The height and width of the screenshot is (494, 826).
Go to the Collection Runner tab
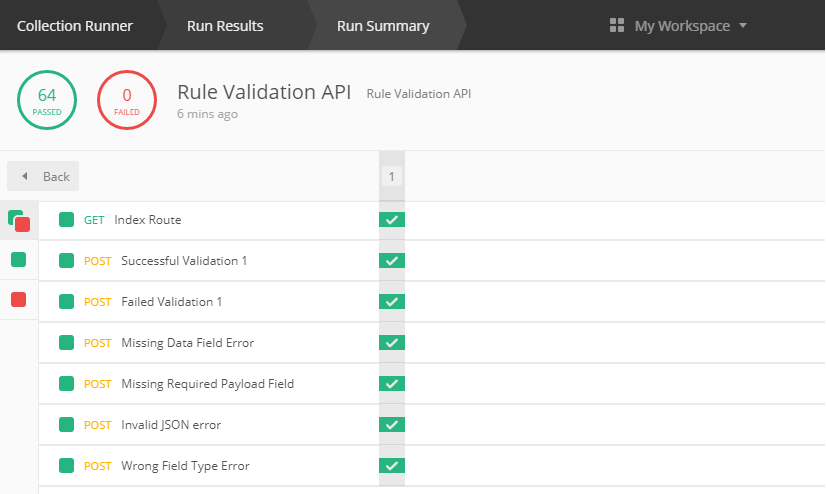pyautogui.click(x=75, y=26)
